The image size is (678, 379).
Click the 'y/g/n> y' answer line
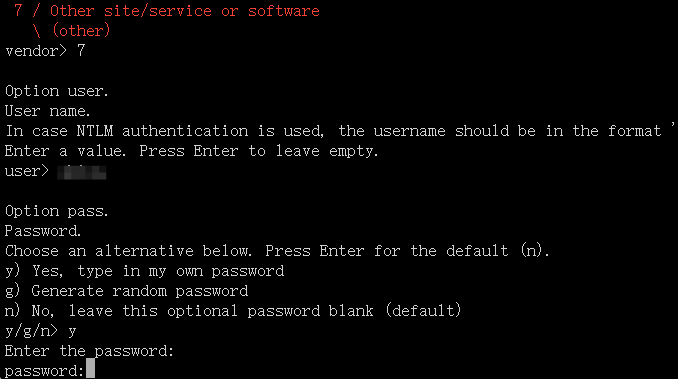pos(41,331)
